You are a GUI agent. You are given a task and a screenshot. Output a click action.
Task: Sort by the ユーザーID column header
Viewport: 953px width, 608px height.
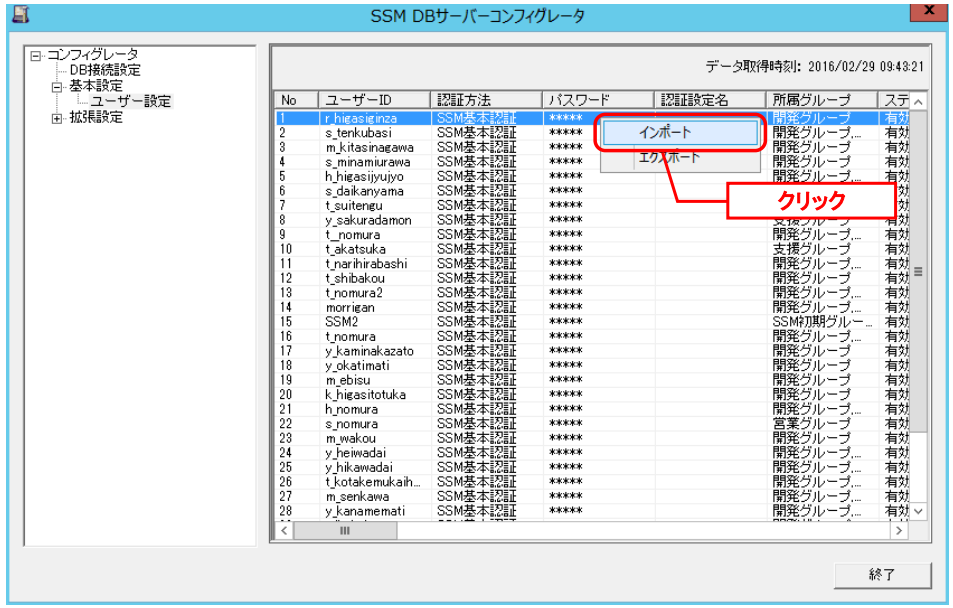[x=374, y=100]
